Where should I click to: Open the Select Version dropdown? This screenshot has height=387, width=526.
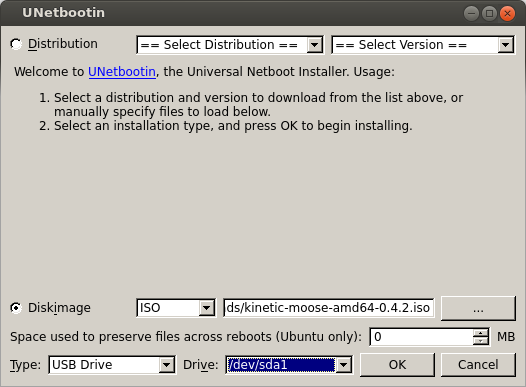[423, 45]
